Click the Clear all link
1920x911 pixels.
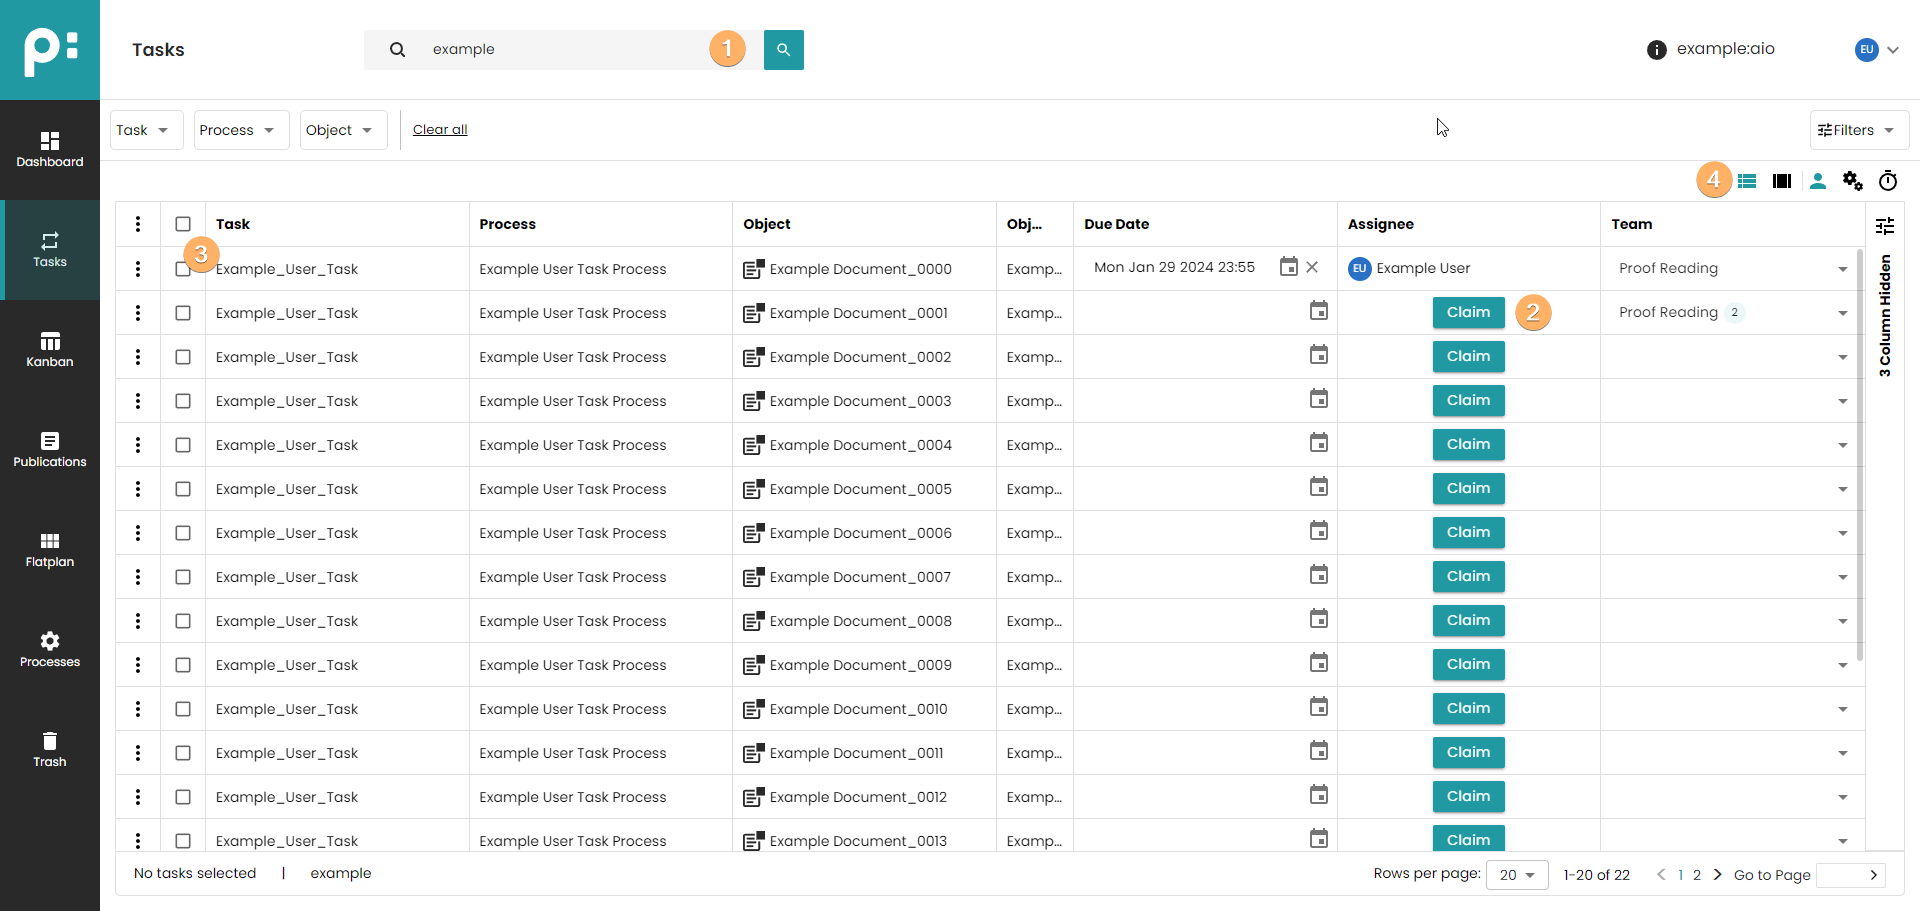(440, 130)
